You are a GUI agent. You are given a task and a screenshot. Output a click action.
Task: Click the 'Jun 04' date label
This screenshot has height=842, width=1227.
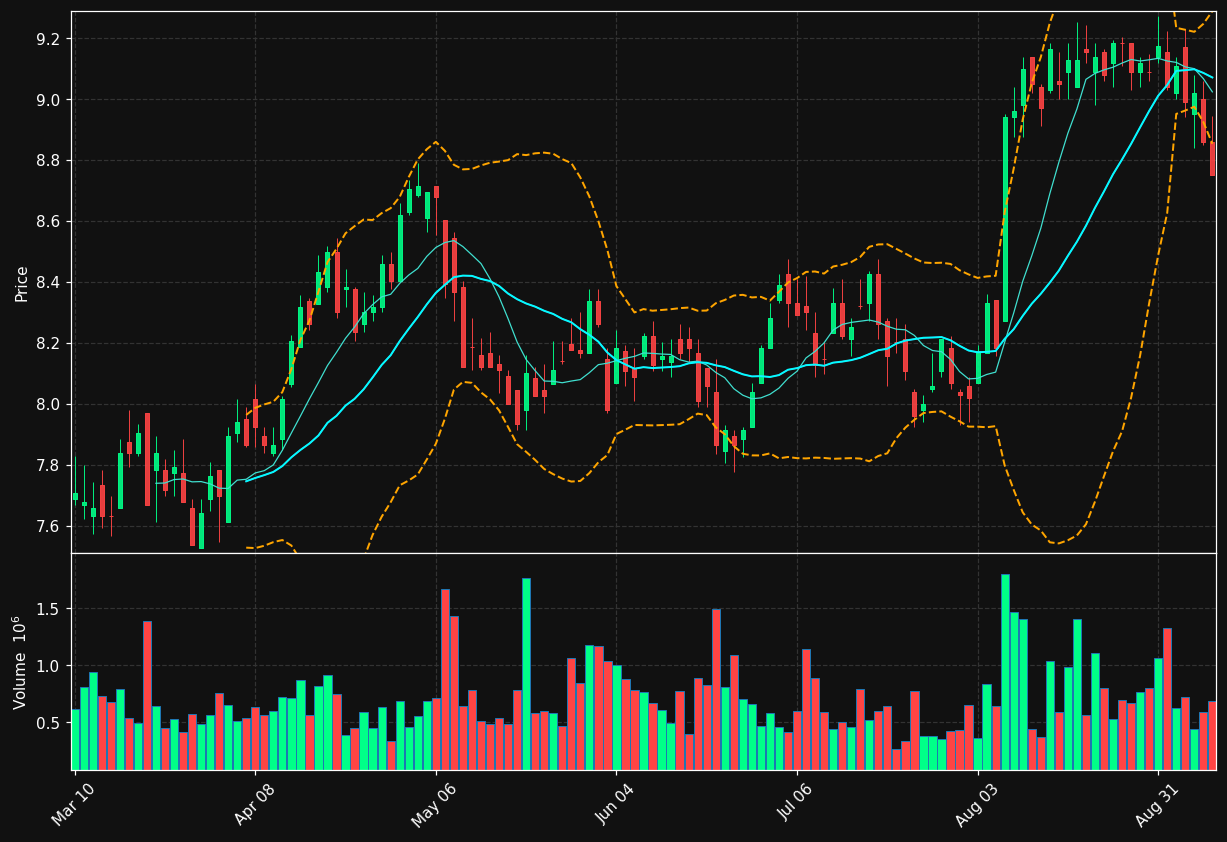tap(614, 804)
